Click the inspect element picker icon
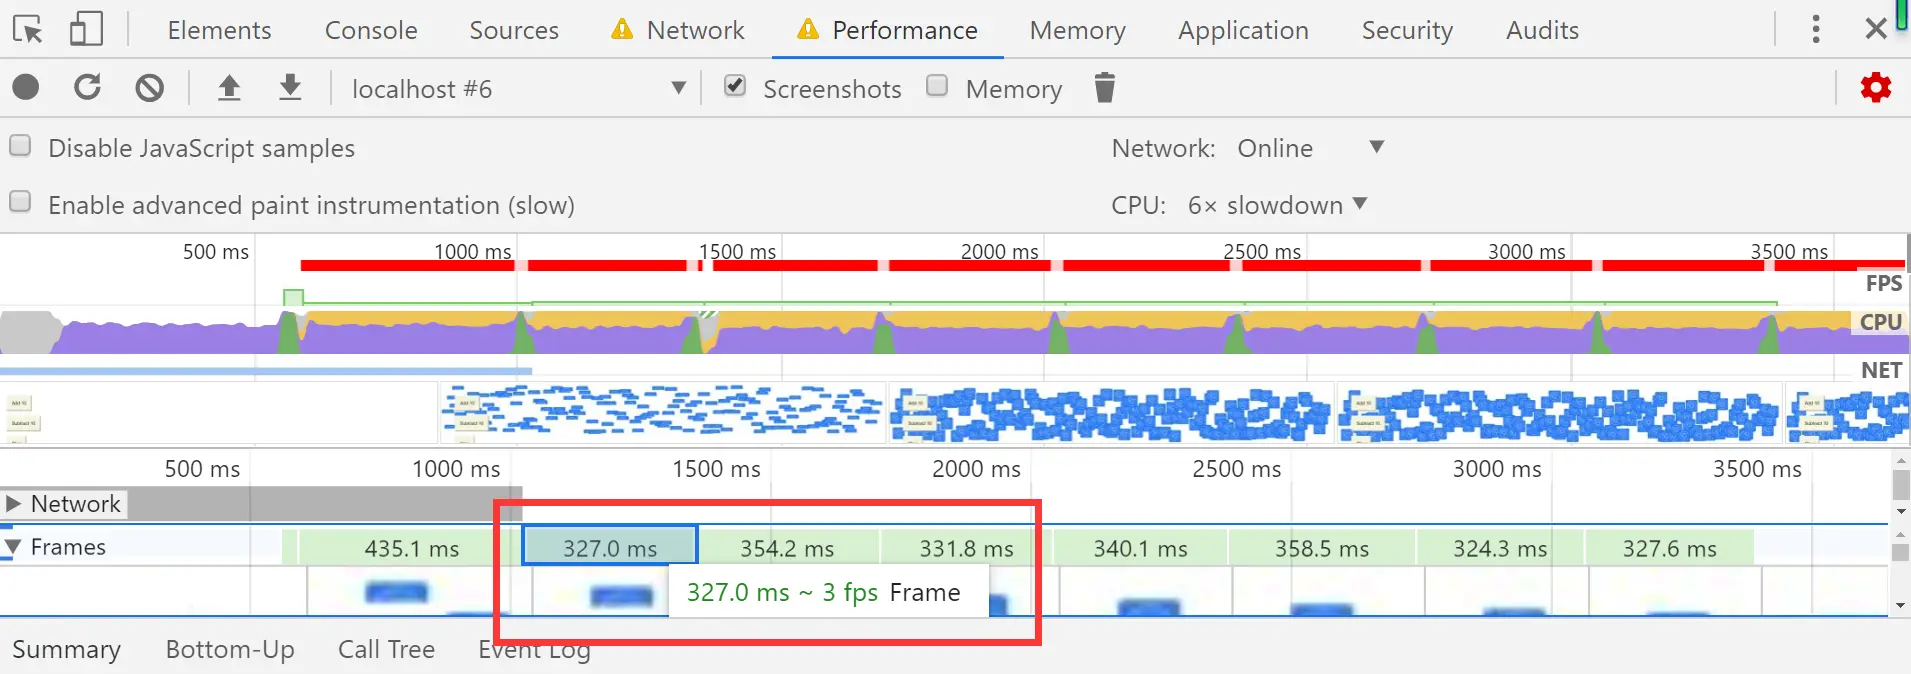 [x=28, y=30]
